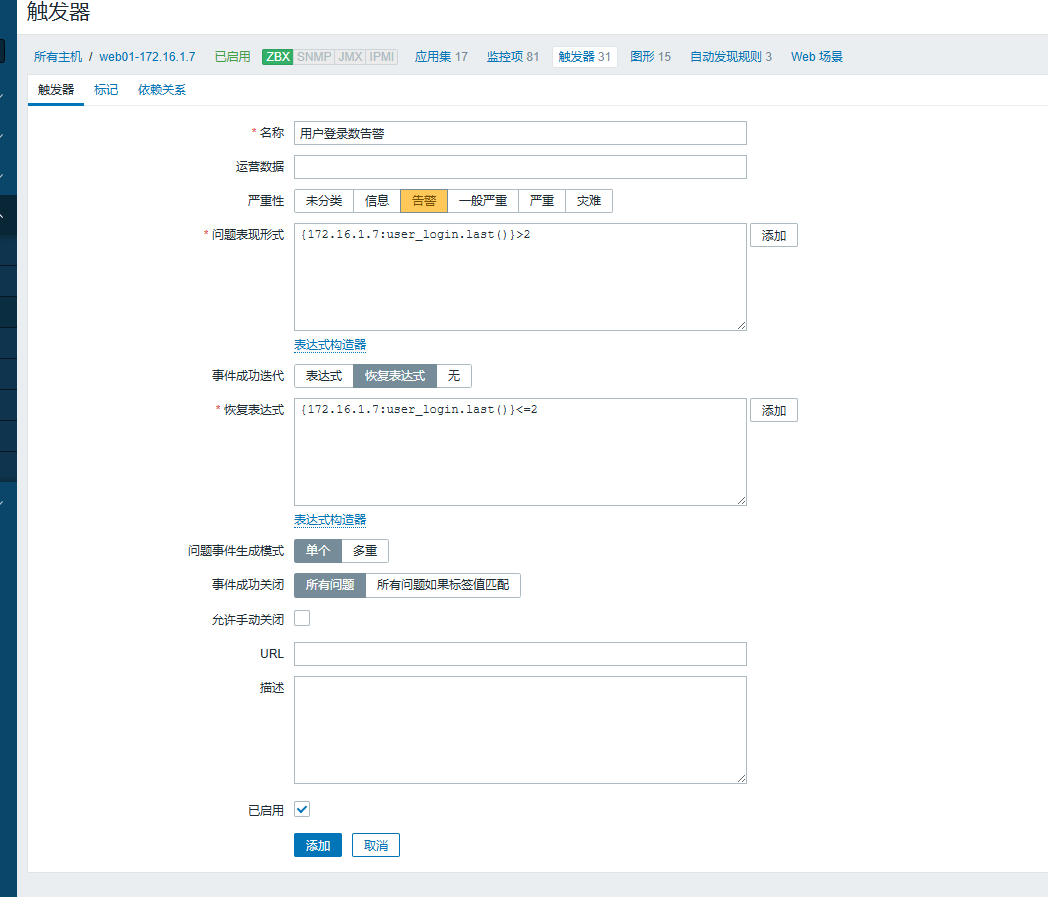Click 添加 next to 恢复表达式
Image resolution: width=1048 pixels, height=897 pixels.
[773, 410]
